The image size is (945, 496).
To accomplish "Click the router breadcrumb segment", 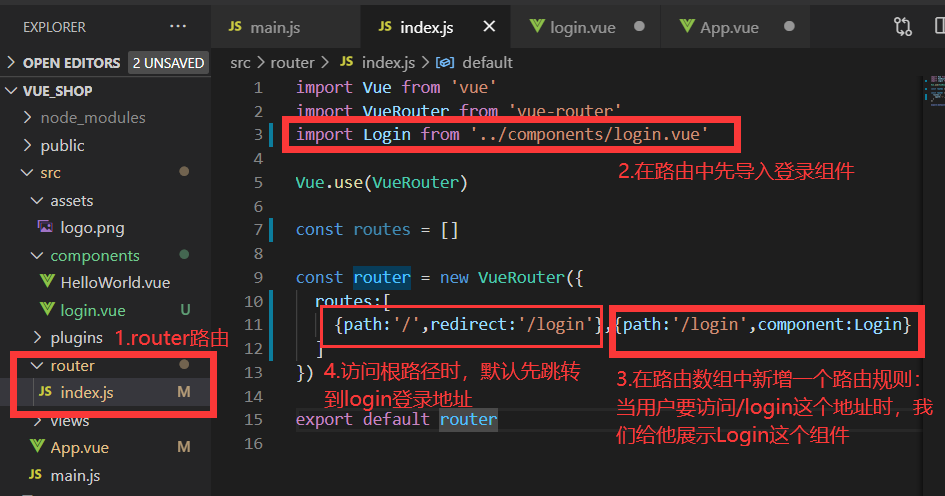I will tap(292, 63).
